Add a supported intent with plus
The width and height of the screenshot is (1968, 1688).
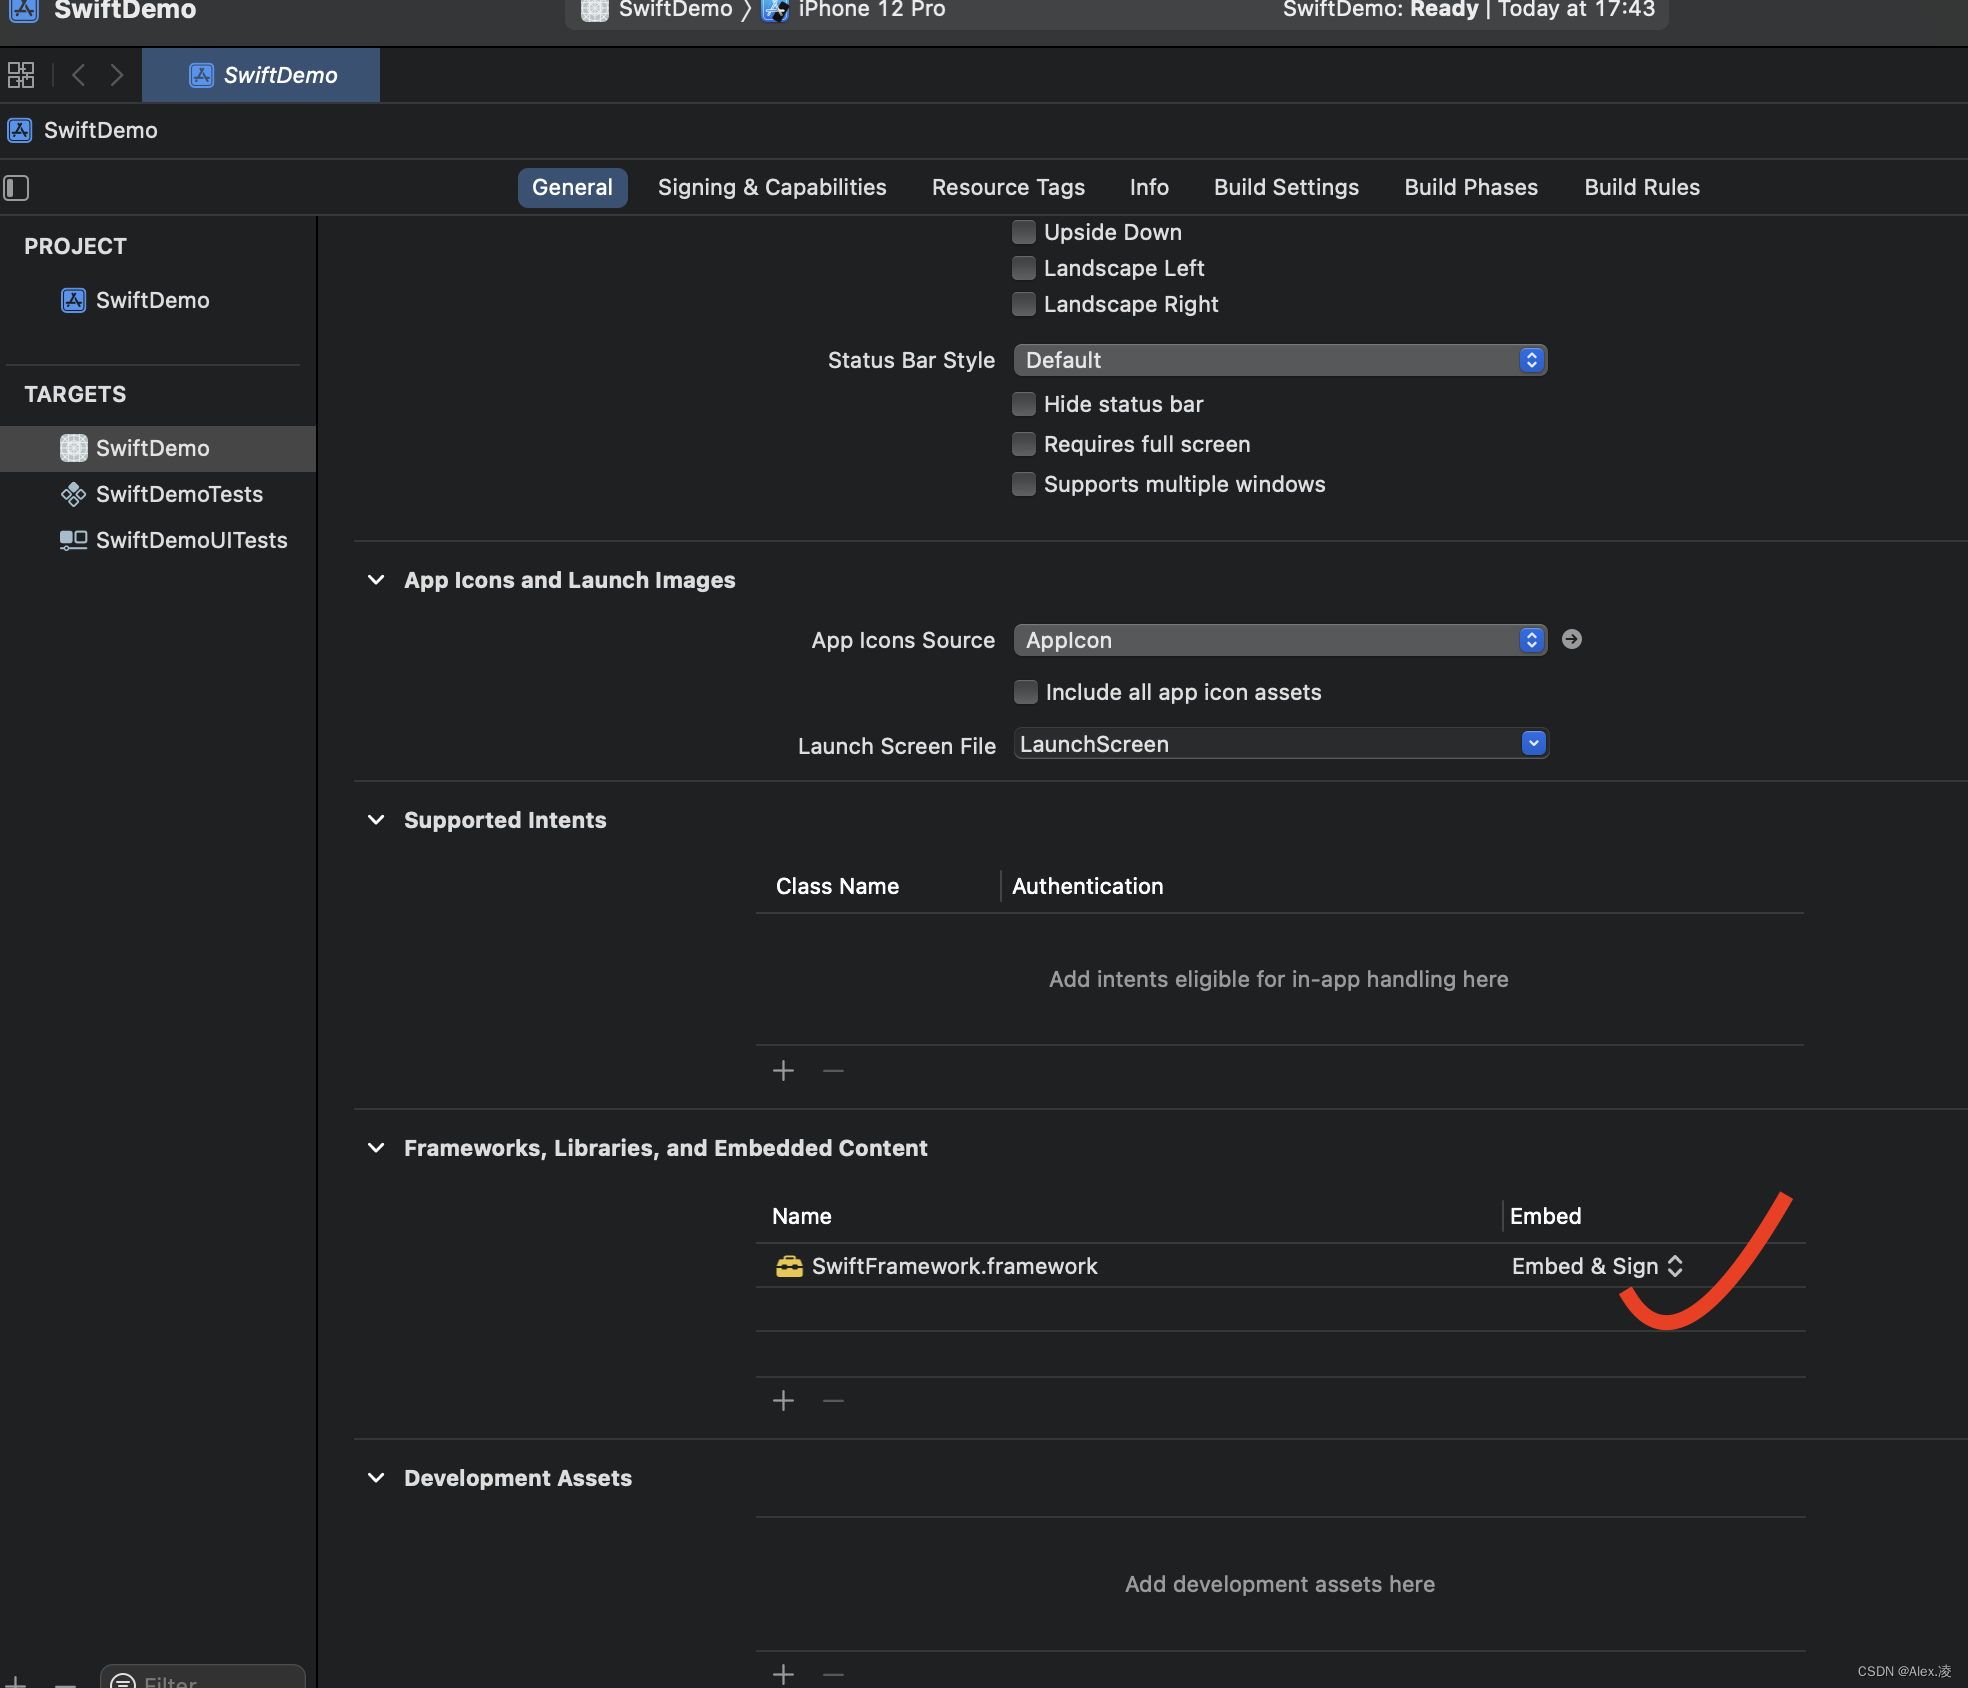tap(784, 1071)
